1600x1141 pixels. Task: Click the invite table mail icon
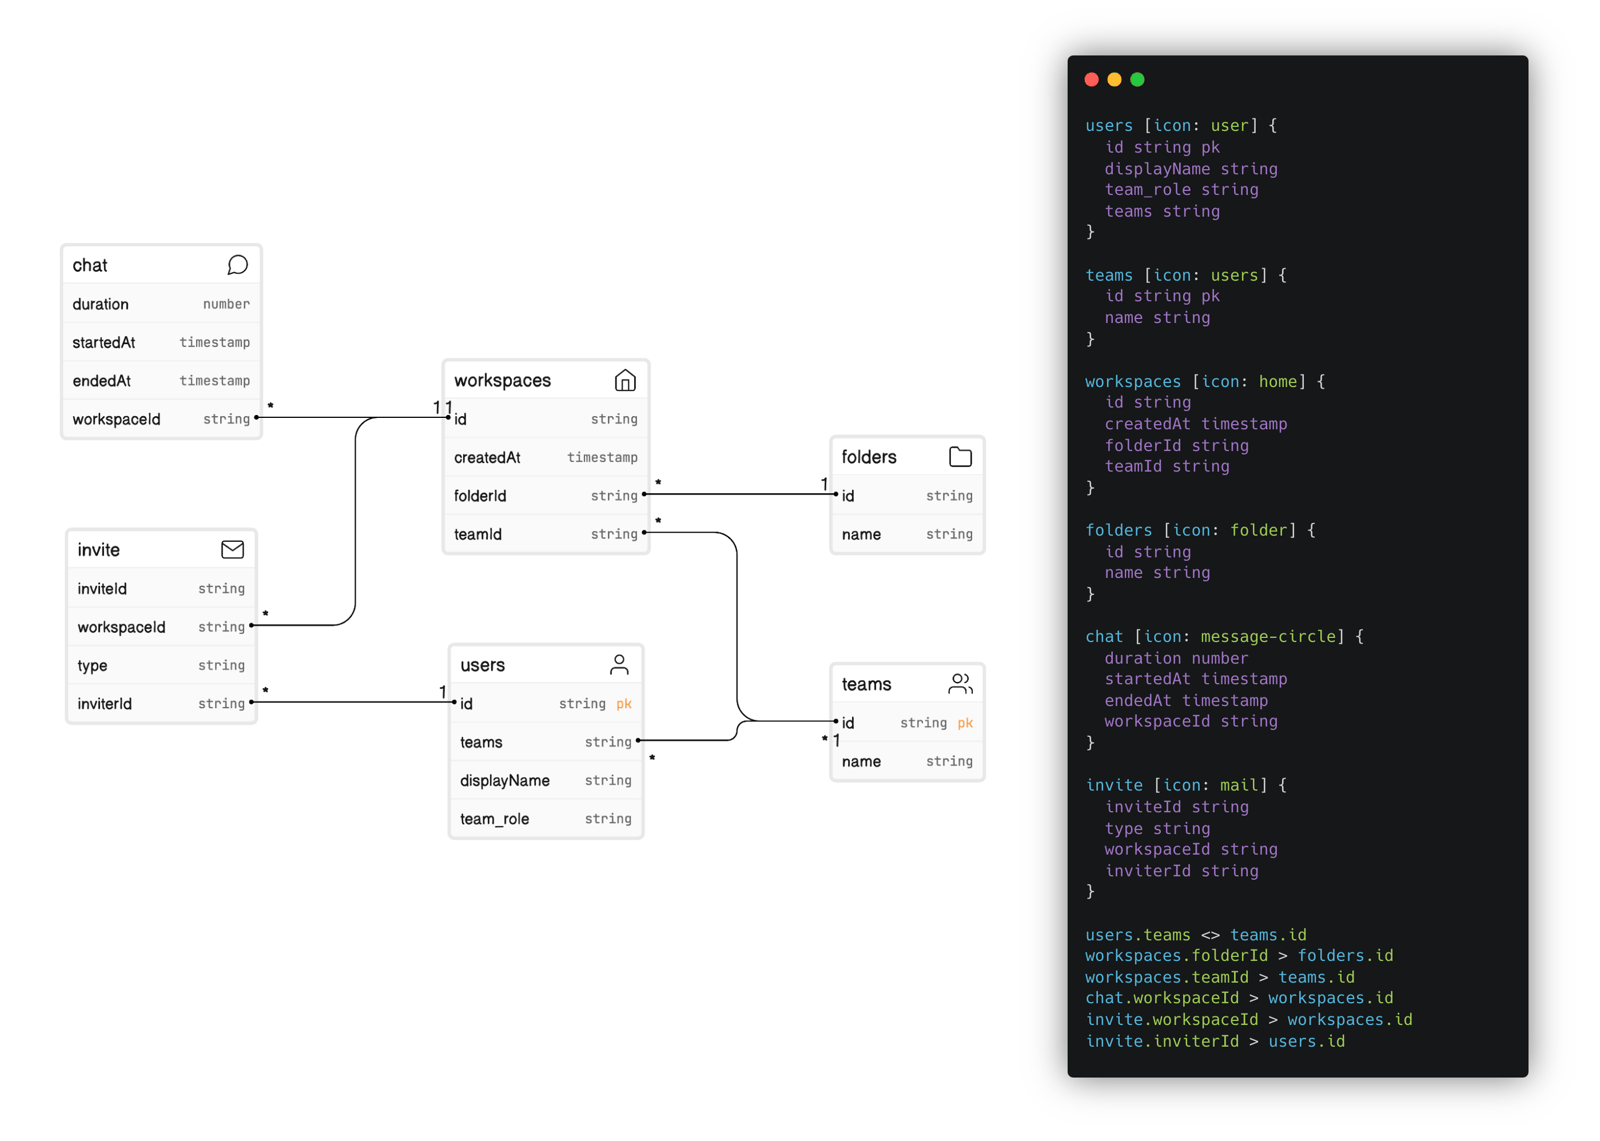pos(232,549)
